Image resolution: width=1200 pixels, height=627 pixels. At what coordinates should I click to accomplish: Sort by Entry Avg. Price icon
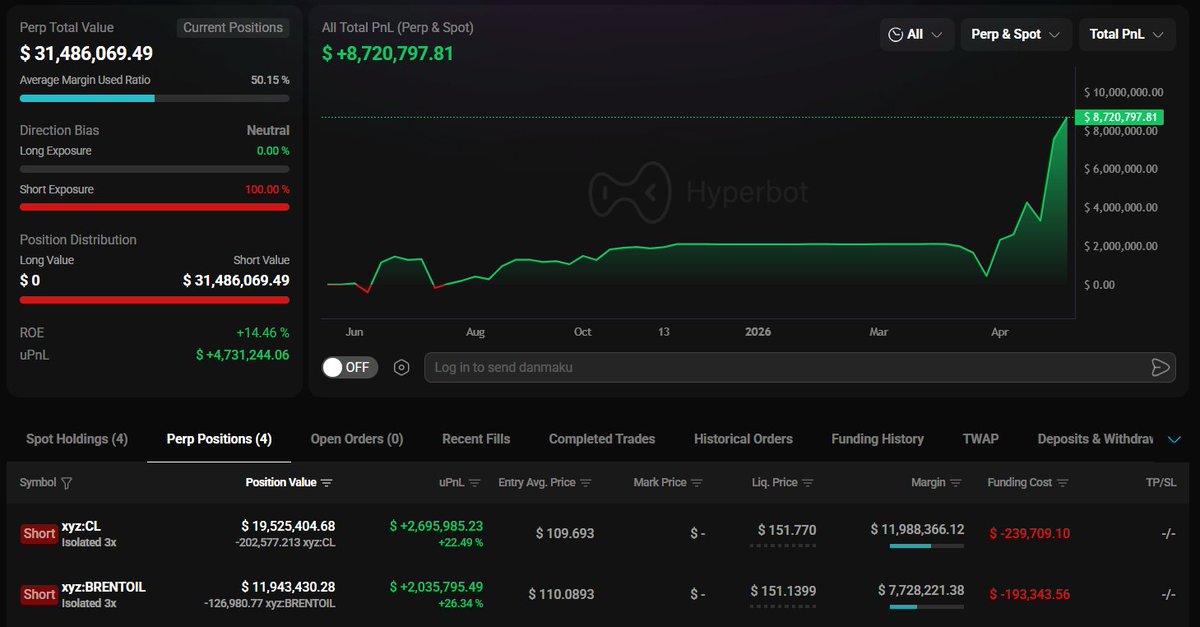click(586, 483)
